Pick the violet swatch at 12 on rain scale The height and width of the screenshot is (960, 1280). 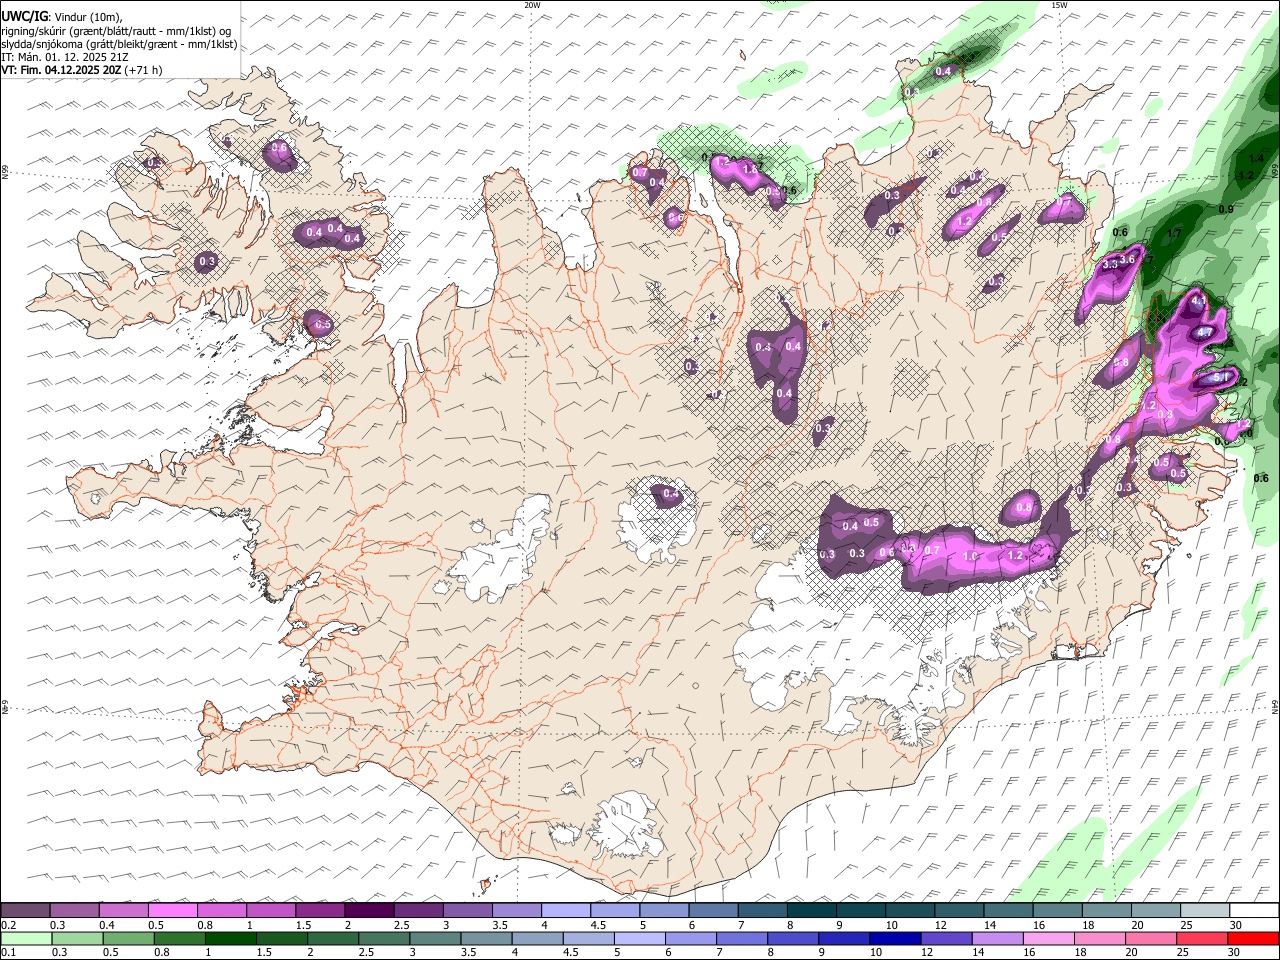[x=946, y=938]
